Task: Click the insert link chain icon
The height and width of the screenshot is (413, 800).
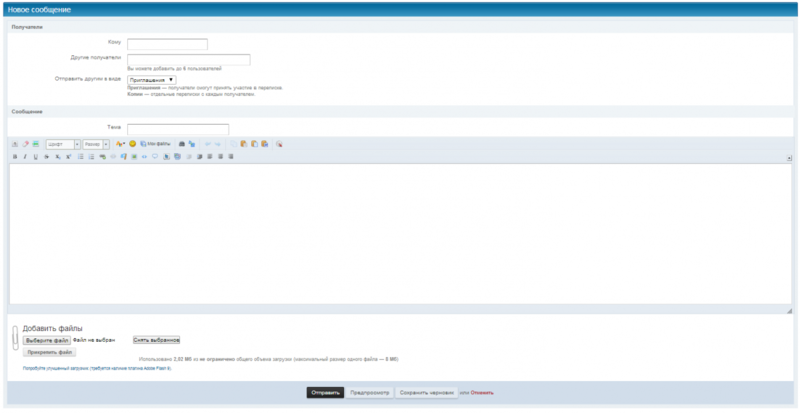Action: click(x=103, y=157)
